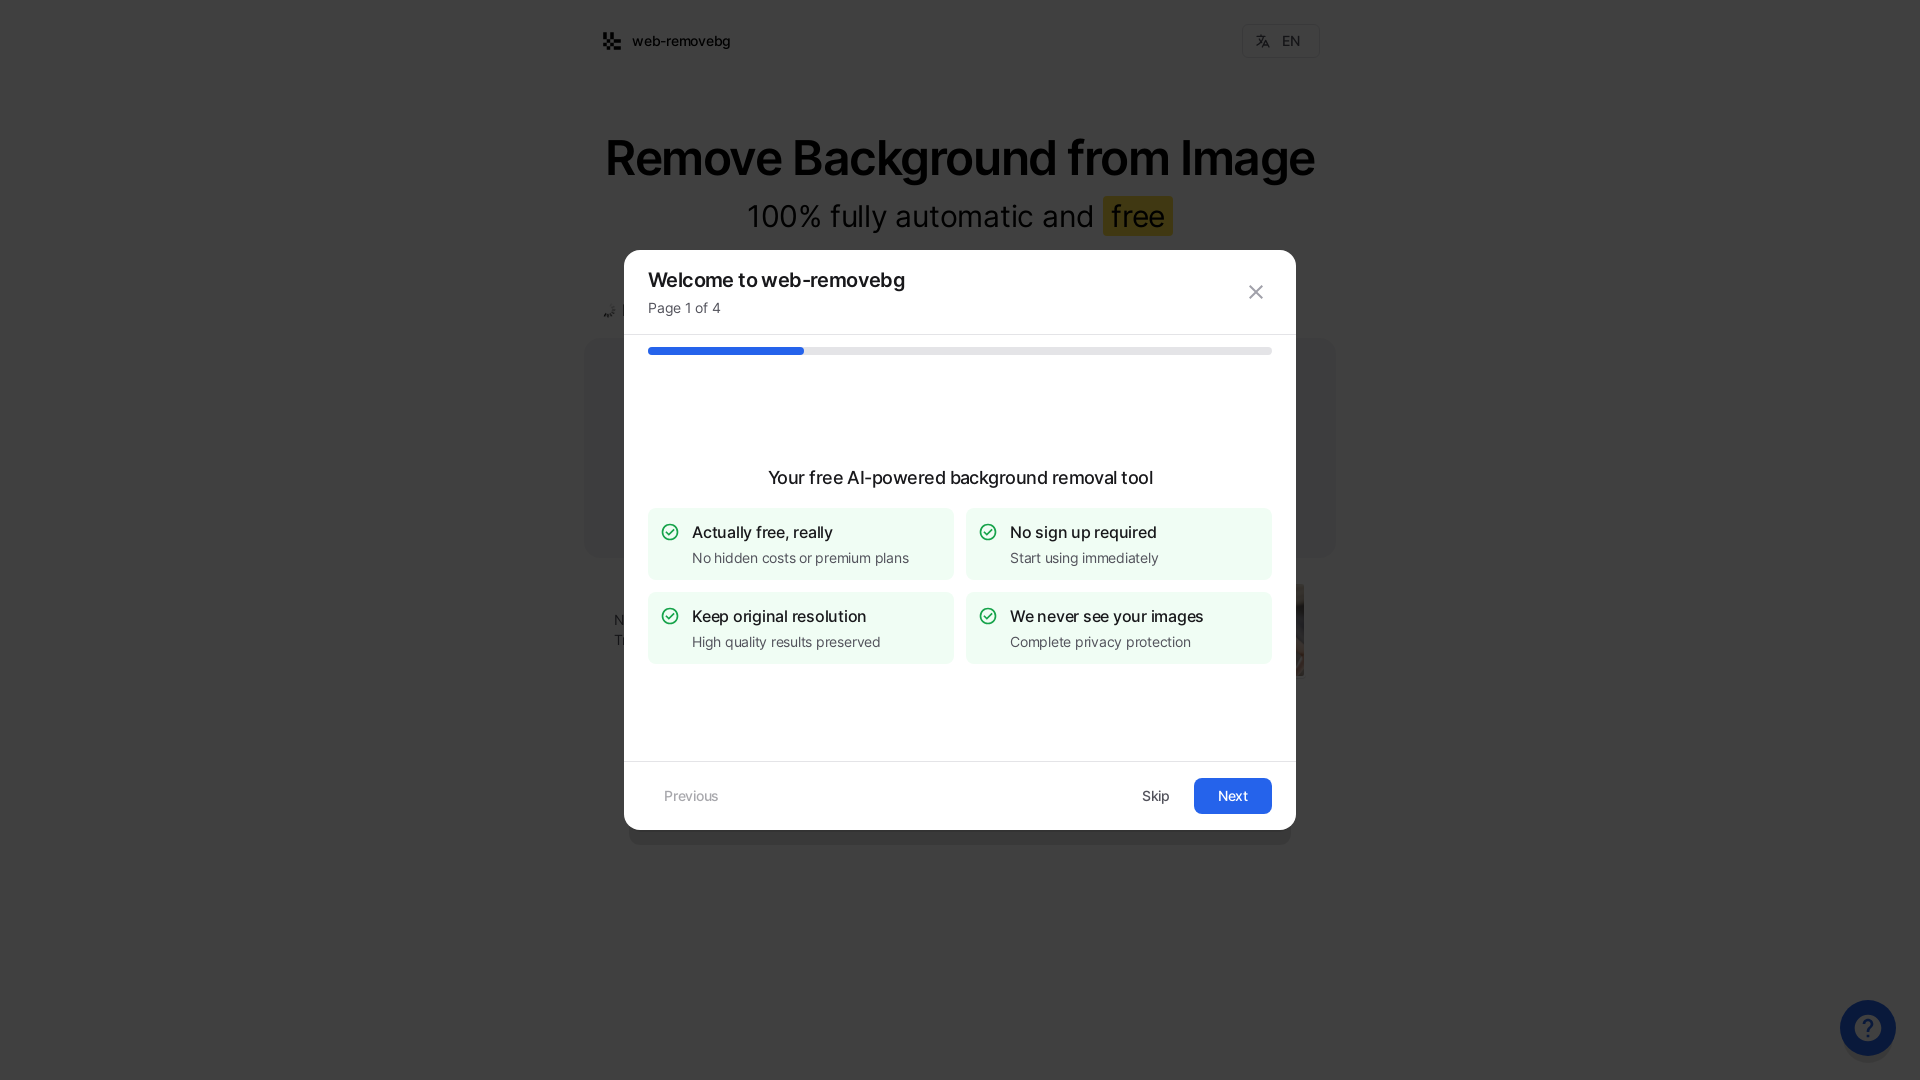Viewport: 1920px width, 1080px height.
Task: Click the 'Remove Background from Image' headline
Action: [960, 158]
